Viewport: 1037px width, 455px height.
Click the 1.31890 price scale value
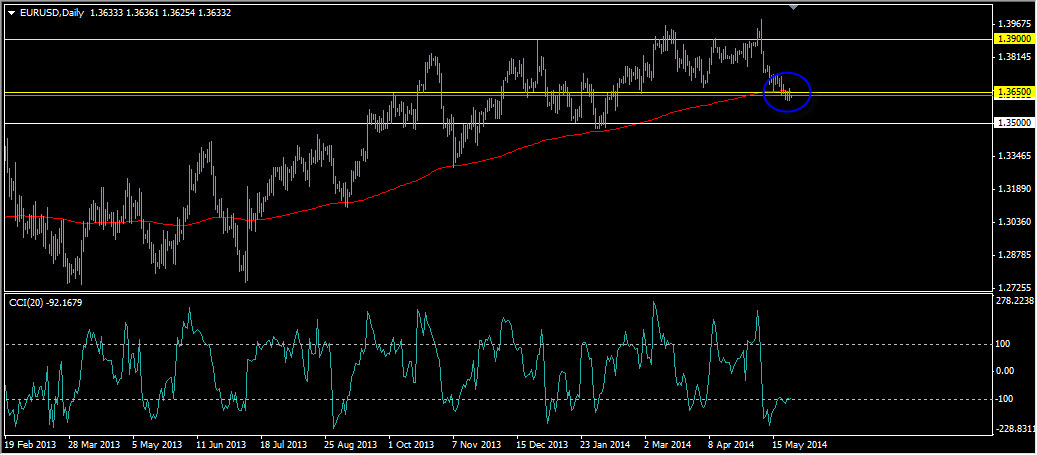point(1016,189)
